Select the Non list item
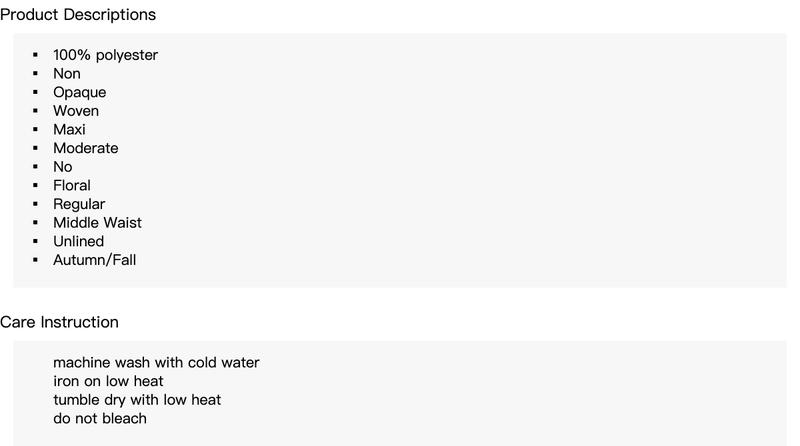The width and height of the screenshot is (800, 446). click(x=67, y=73)
